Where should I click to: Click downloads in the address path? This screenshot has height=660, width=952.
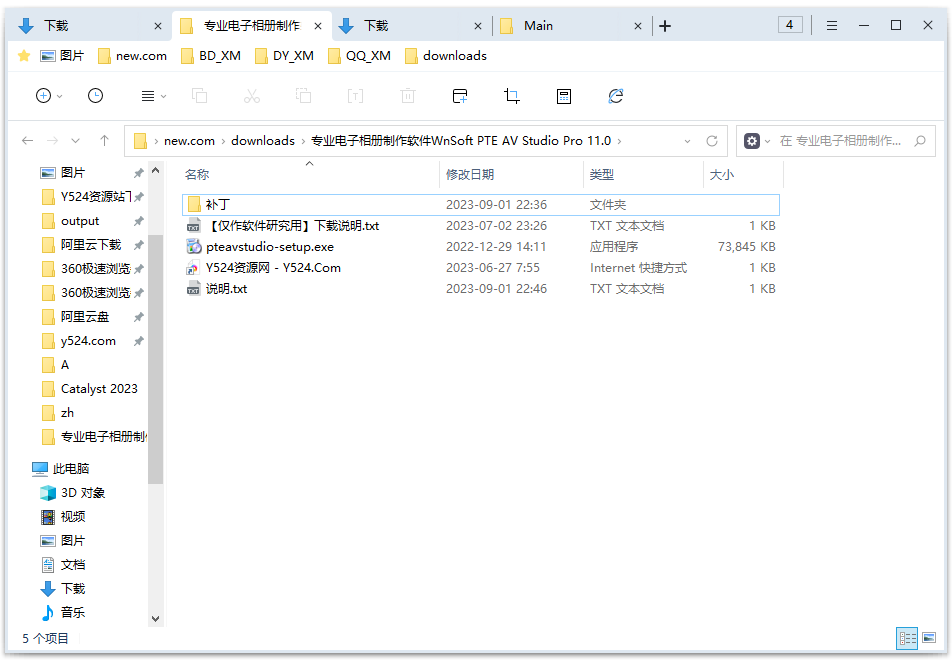coord(263,141)
